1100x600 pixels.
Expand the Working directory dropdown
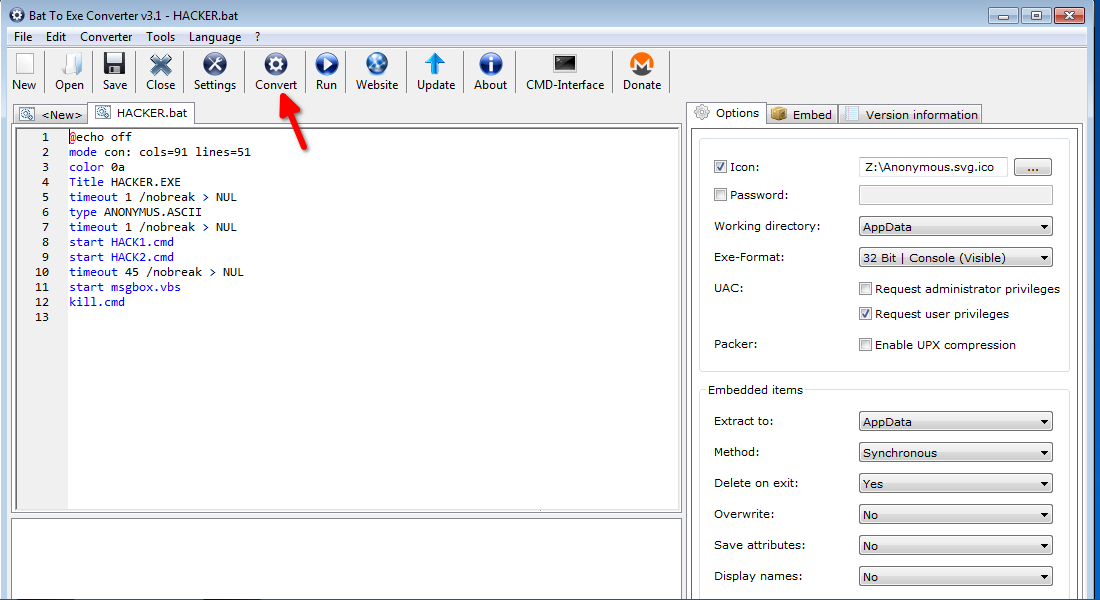[x=955, y=227]
